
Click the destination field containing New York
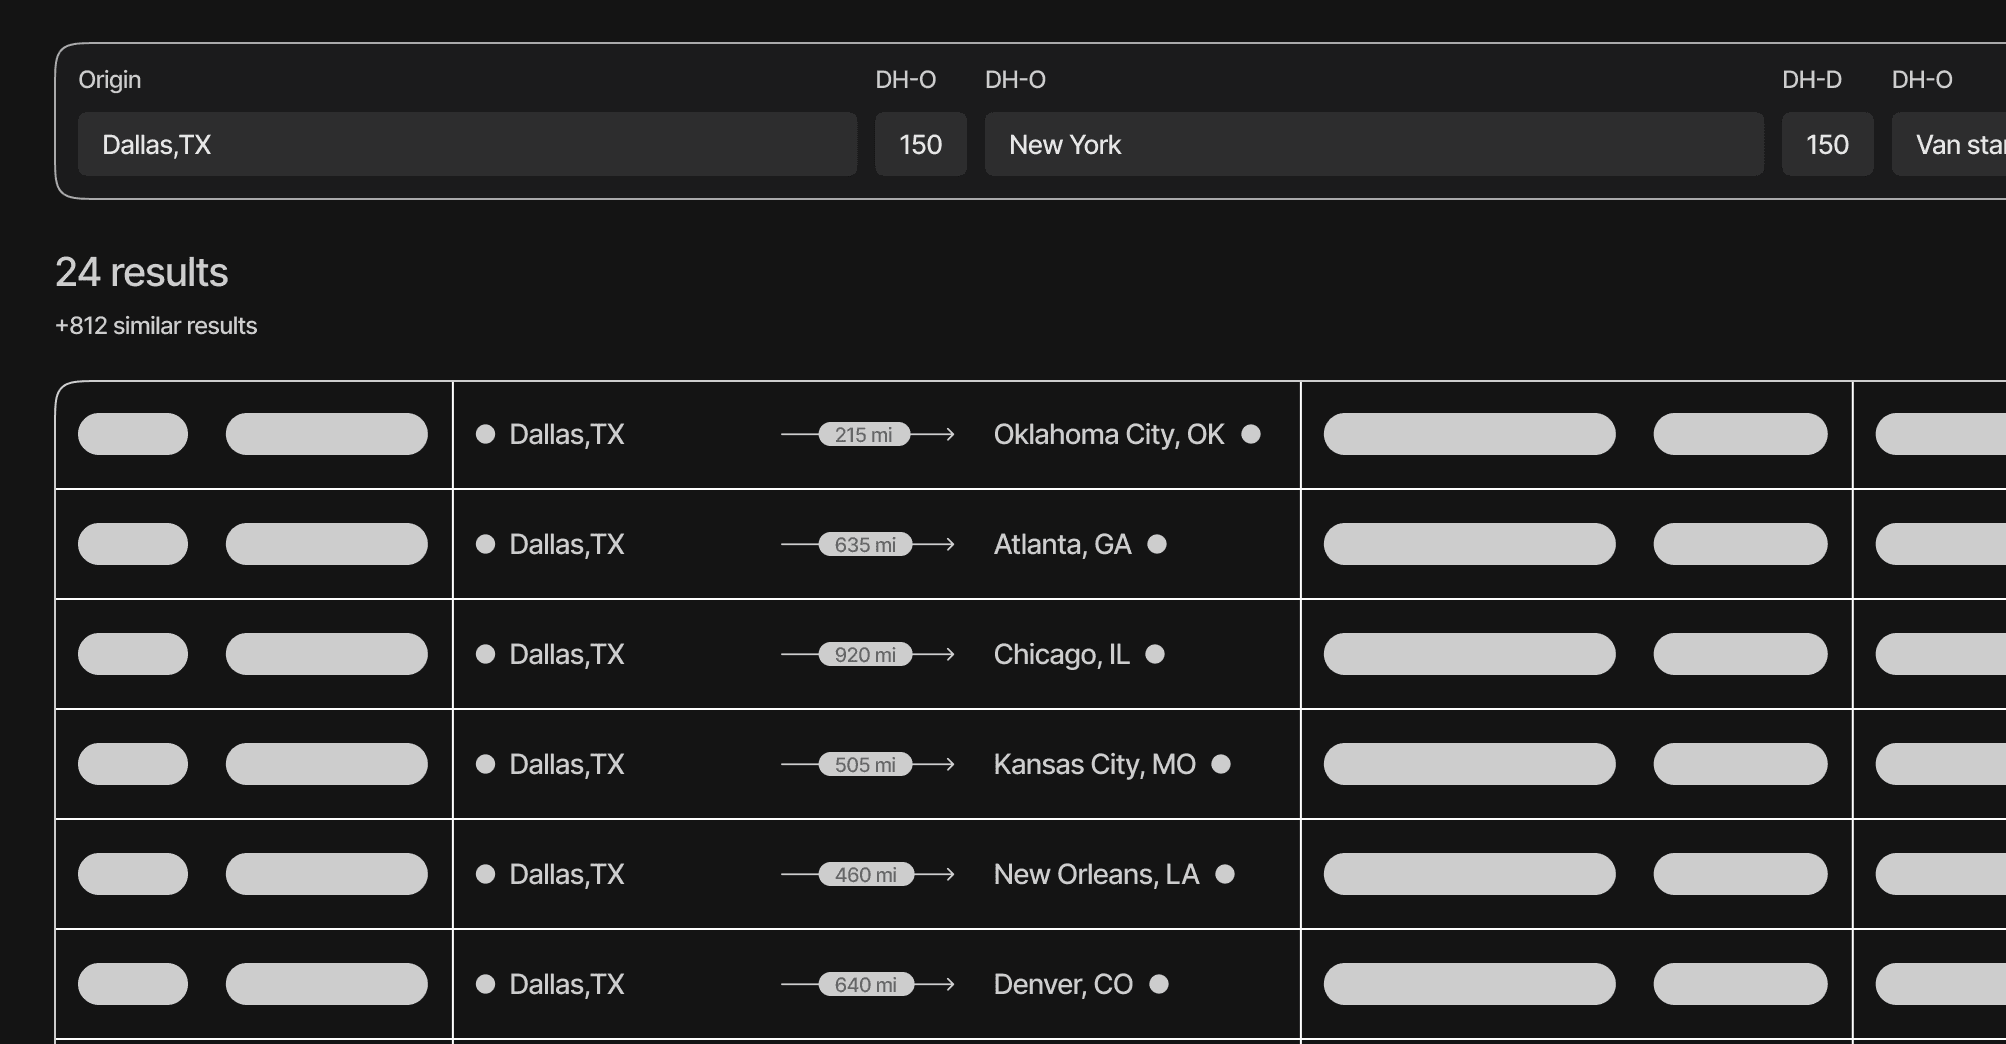pyautogui.click(x=1373, y=145)
